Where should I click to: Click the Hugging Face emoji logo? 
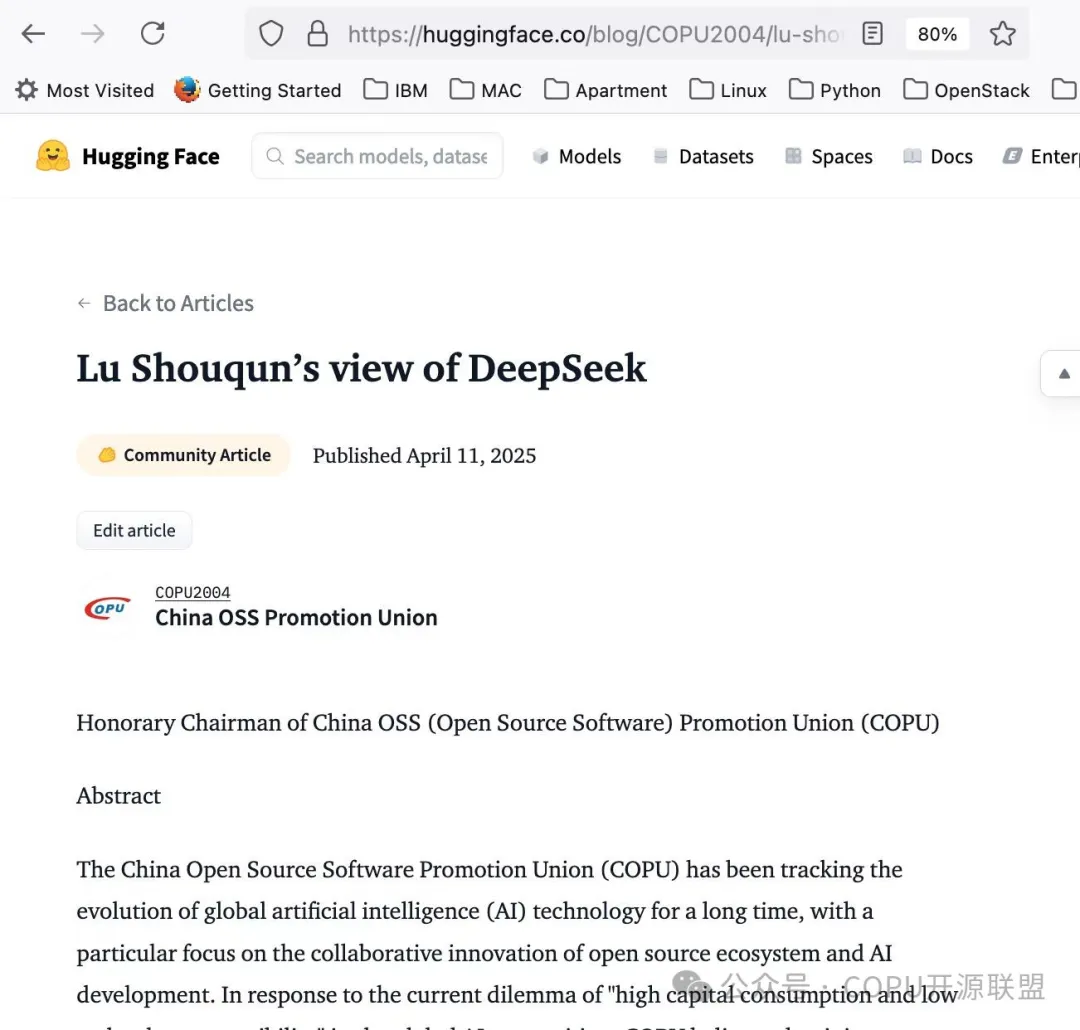(x=53, y=156)
